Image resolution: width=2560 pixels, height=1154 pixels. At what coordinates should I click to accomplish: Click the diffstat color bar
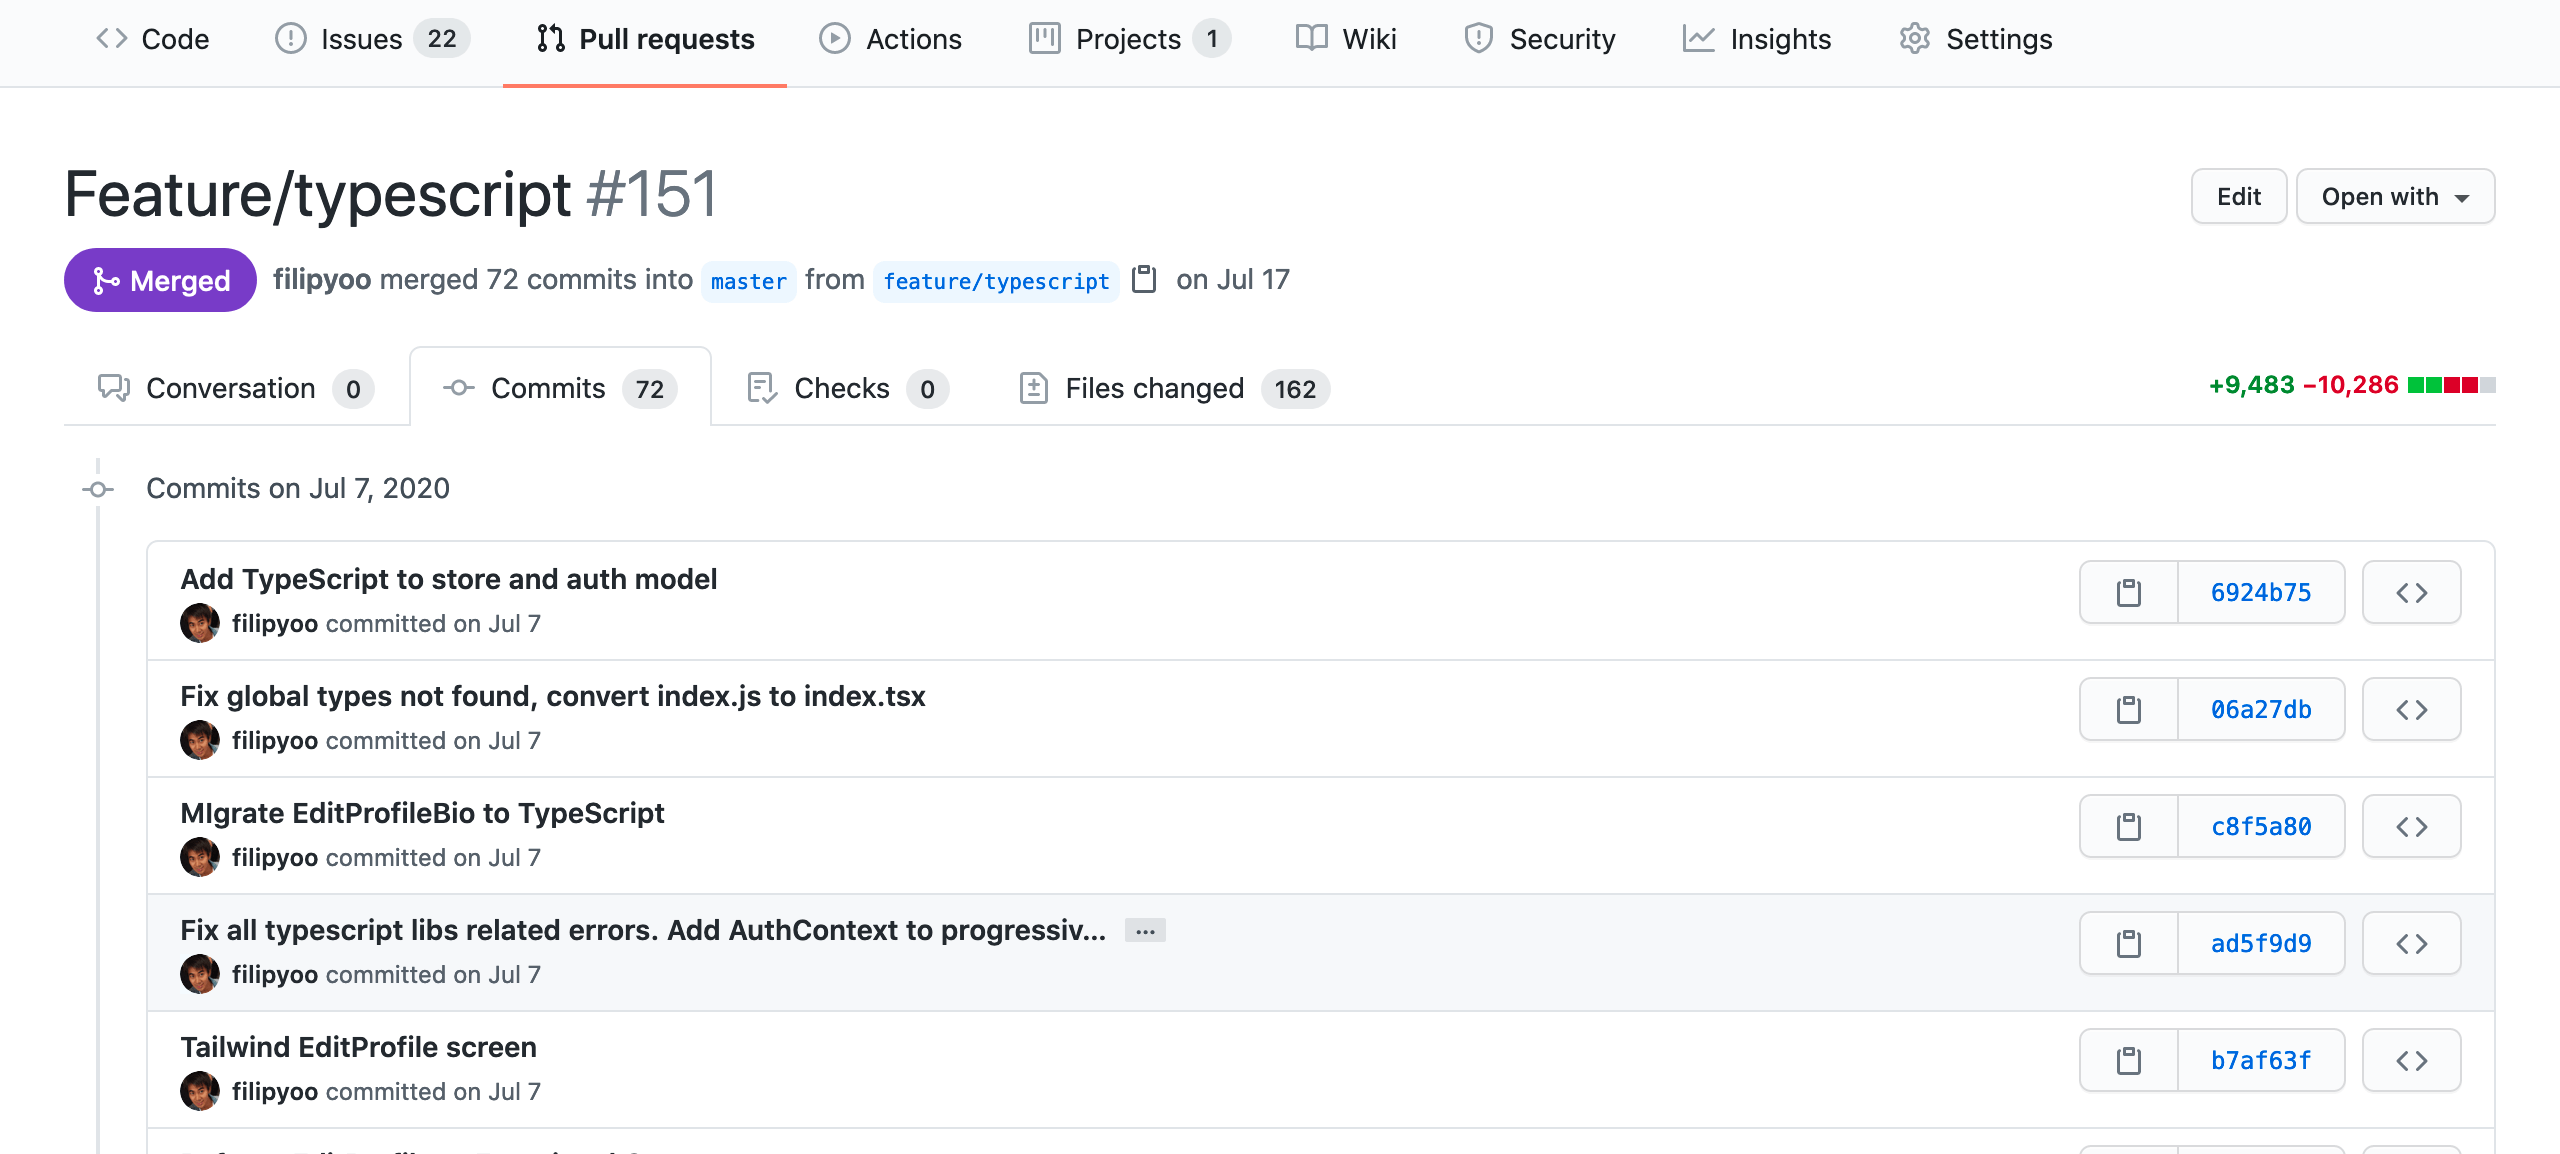2451,385
